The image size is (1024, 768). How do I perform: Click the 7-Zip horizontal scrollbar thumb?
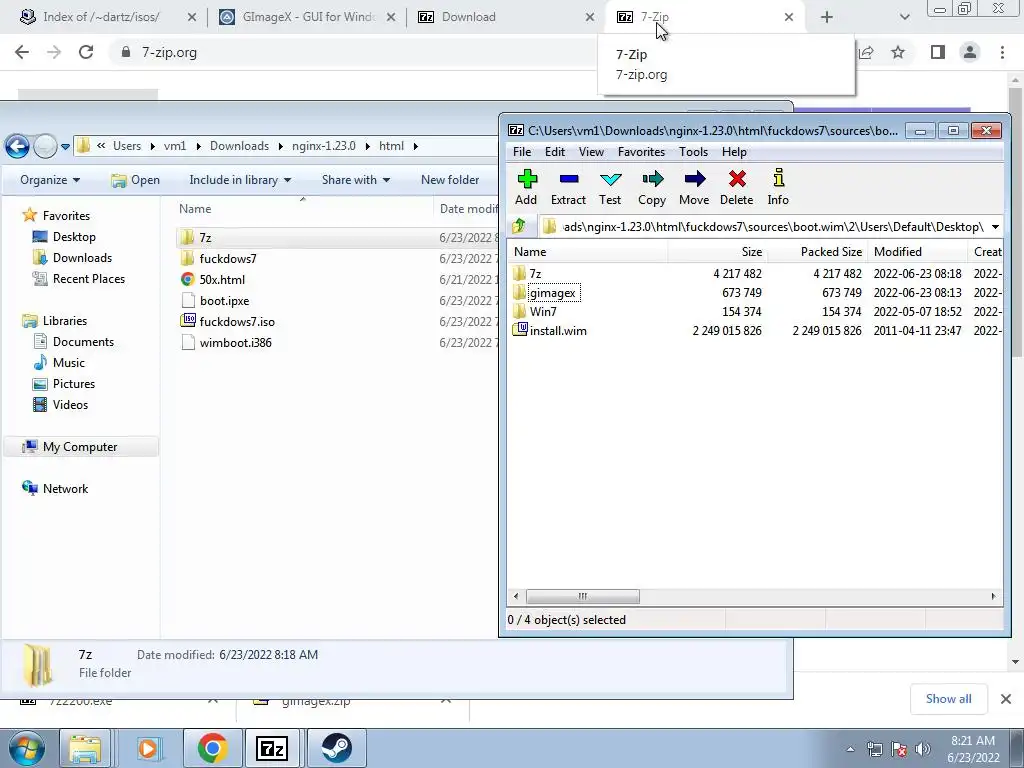[583, 596]
